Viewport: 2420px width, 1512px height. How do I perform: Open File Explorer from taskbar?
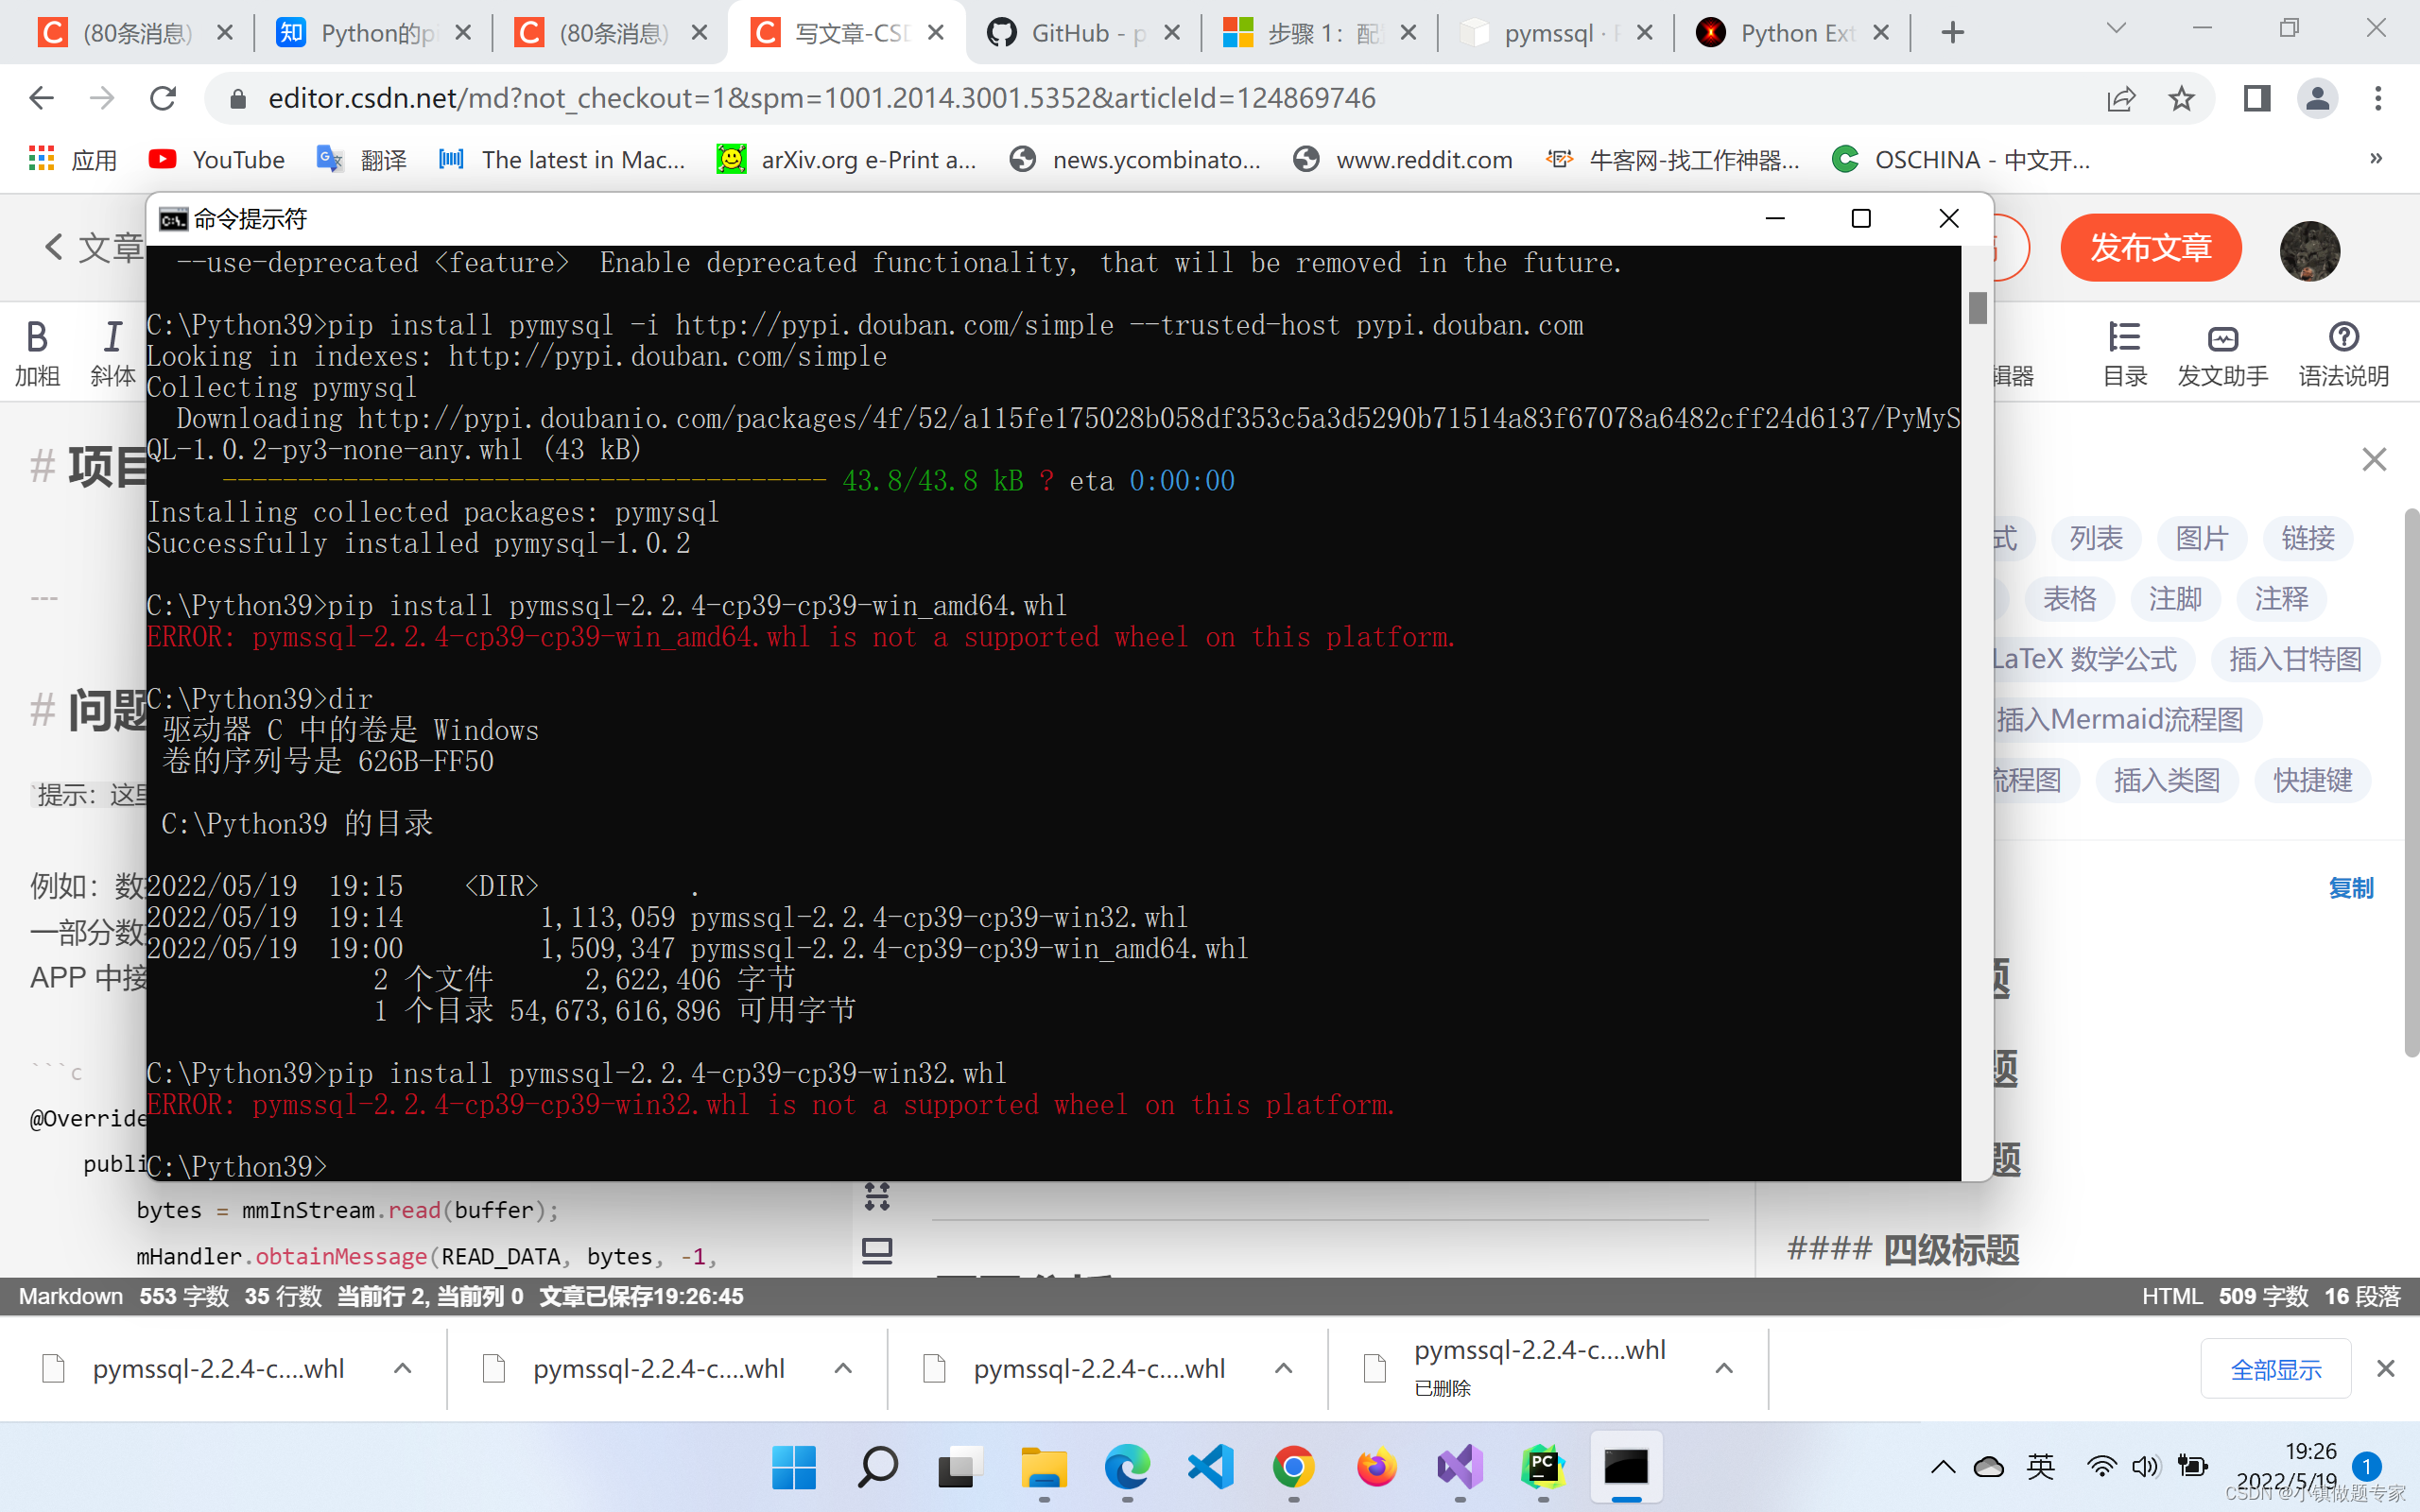1043,1467
